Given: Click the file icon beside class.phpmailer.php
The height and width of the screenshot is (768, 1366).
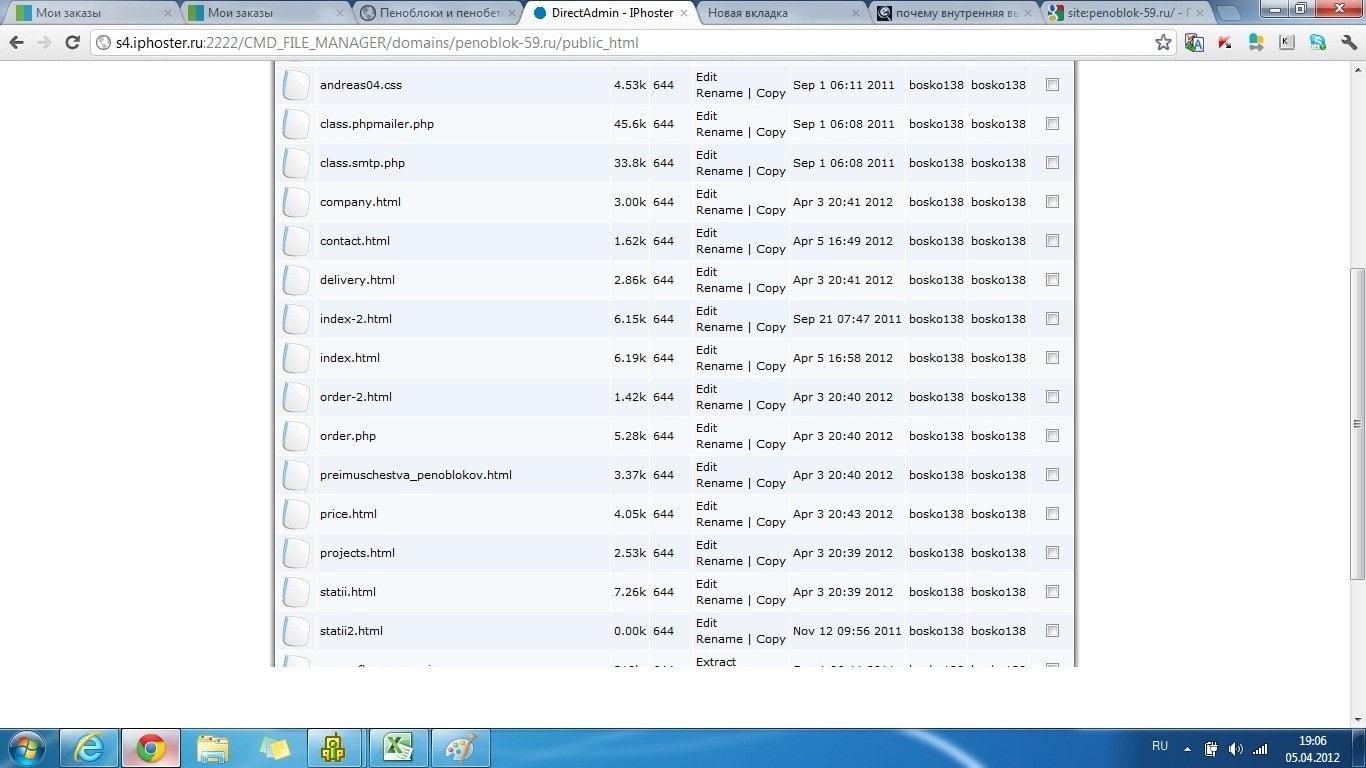Looking at the screenshot, I should (296, 124).
